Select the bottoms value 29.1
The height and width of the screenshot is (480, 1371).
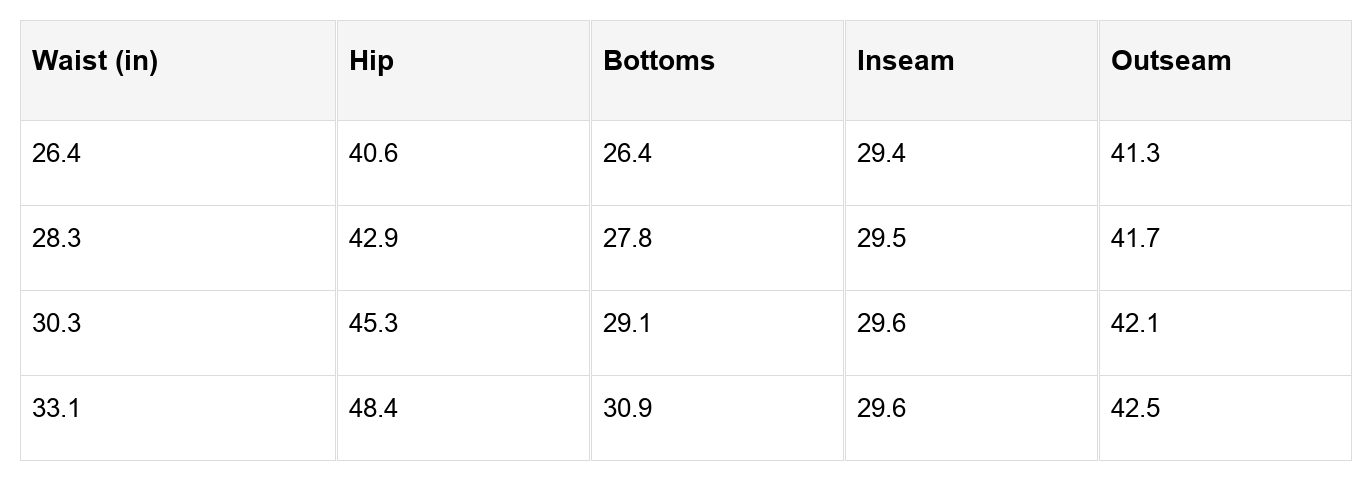(x=627, y=324)
